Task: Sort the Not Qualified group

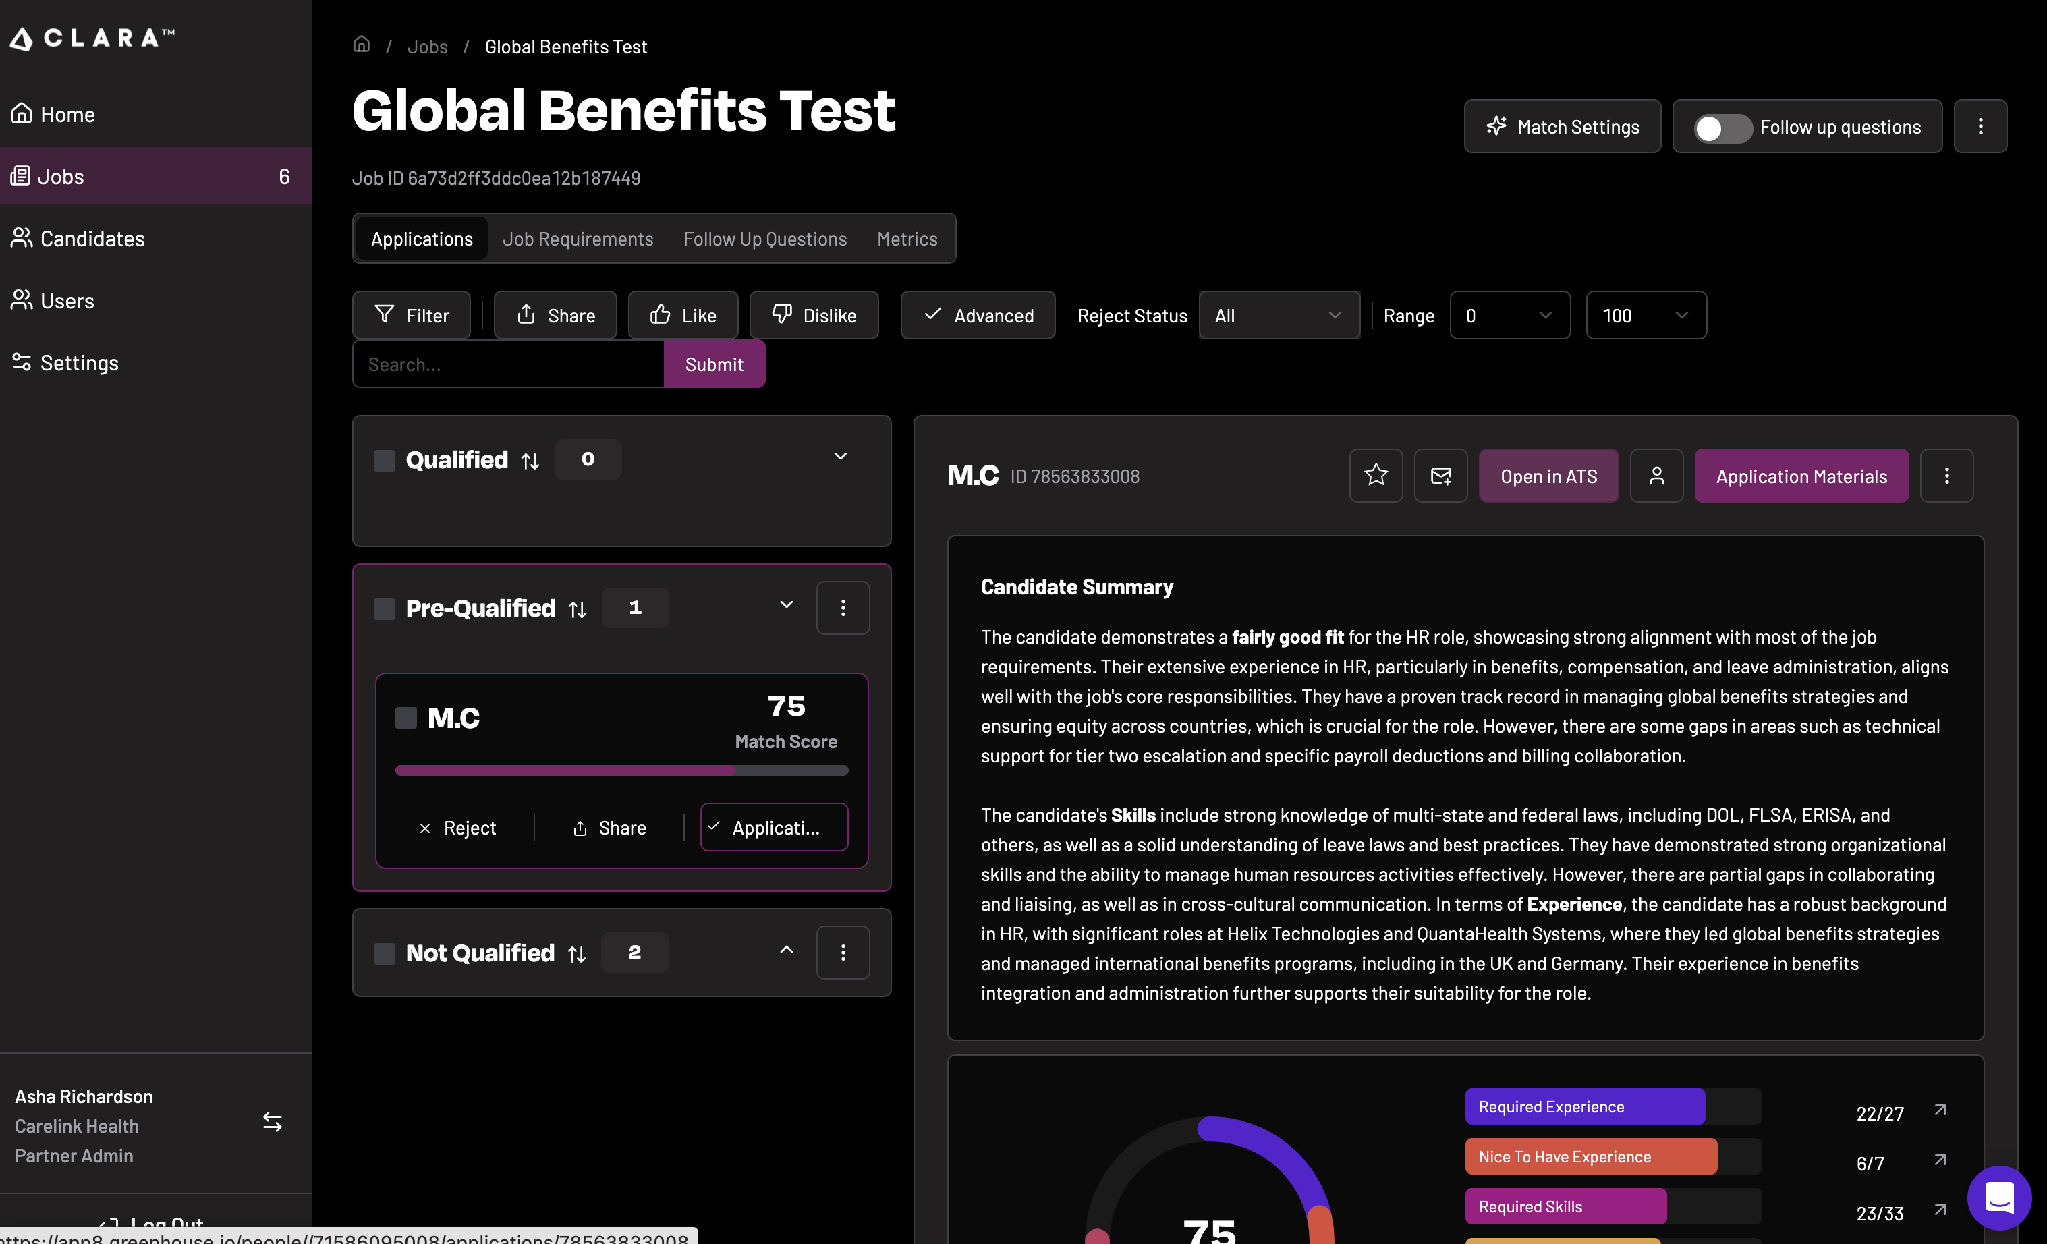Action: coord(577,954)
